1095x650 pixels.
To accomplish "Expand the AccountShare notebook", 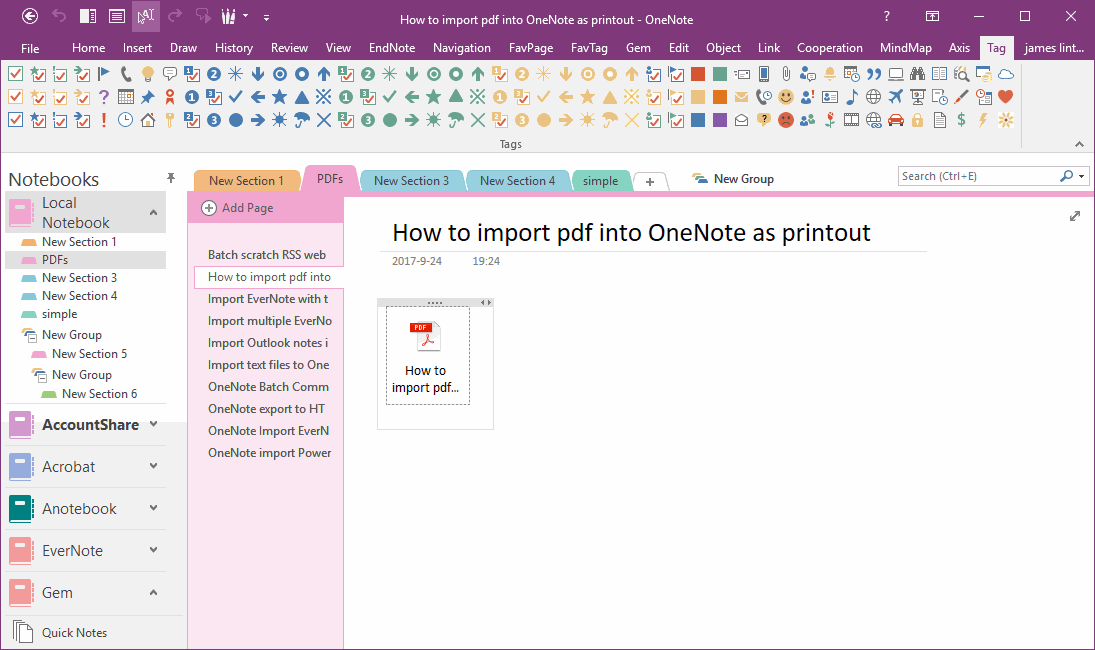I will coord(154,424).
